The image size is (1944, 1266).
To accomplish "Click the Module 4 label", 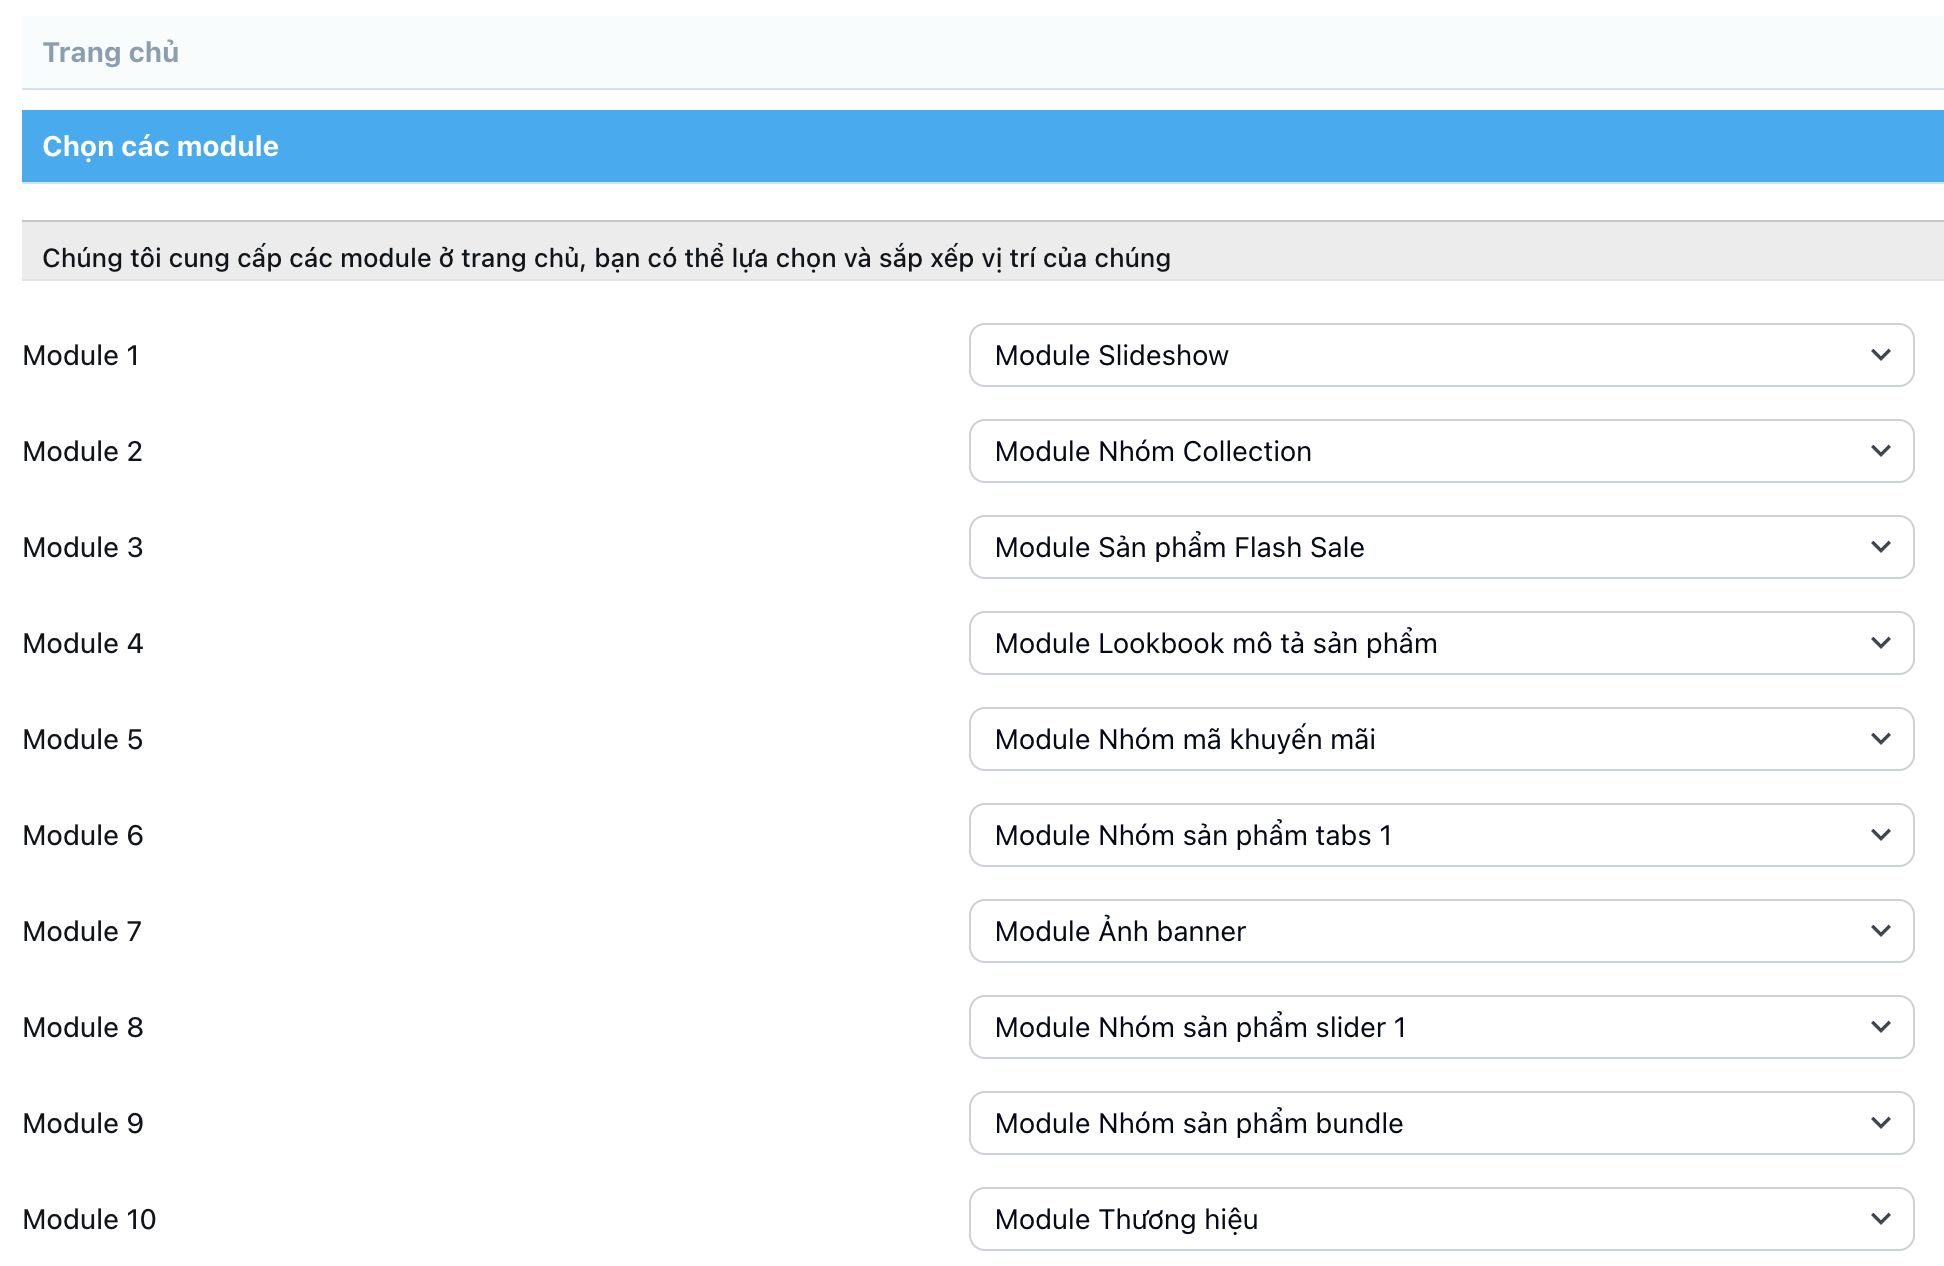I will pos(83,643).
